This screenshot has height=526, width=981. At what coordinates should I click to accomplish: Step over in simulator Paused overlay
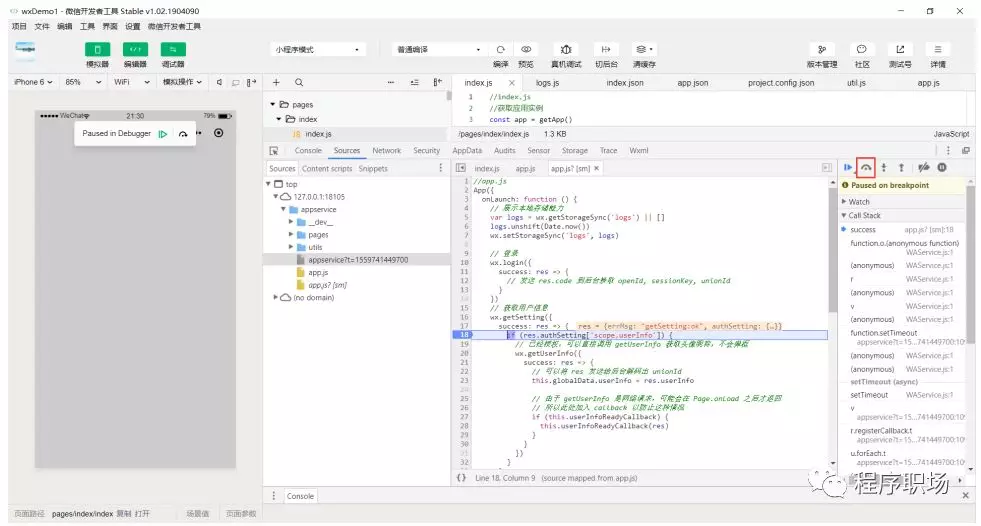(x=183, y=134)
